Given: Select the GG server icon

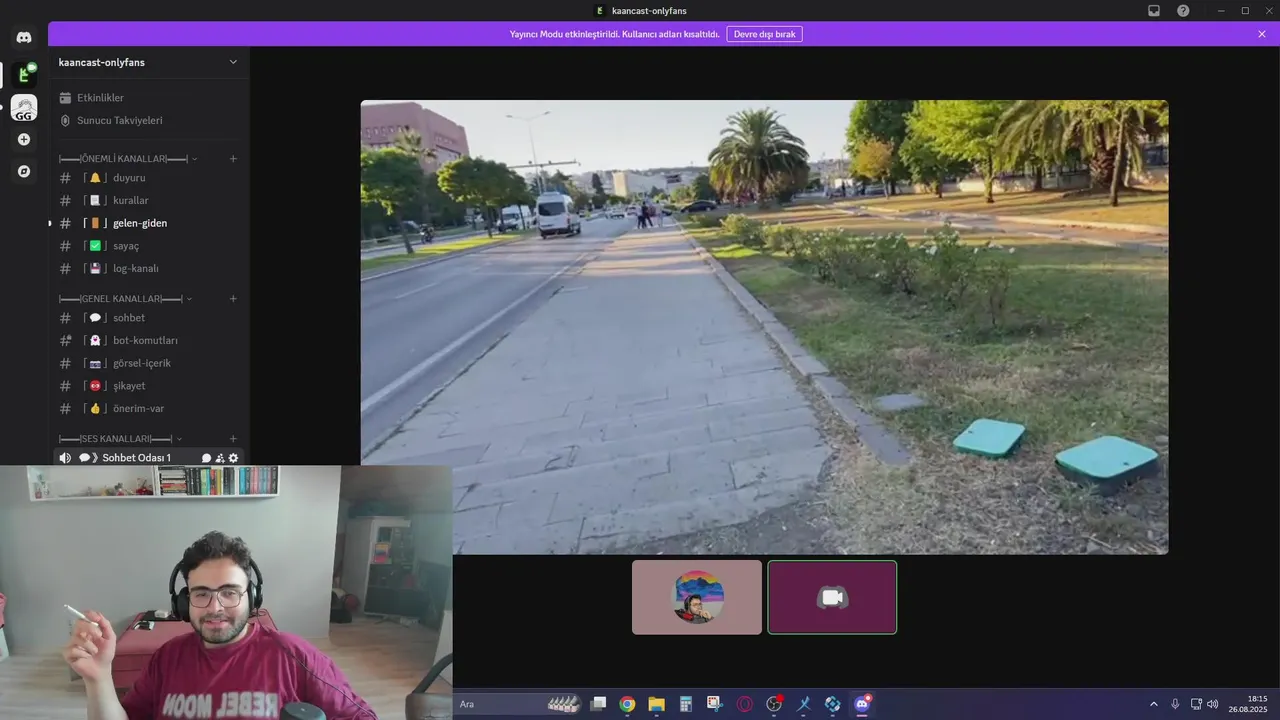Looking at the screenshot, I should coord(24,108).
